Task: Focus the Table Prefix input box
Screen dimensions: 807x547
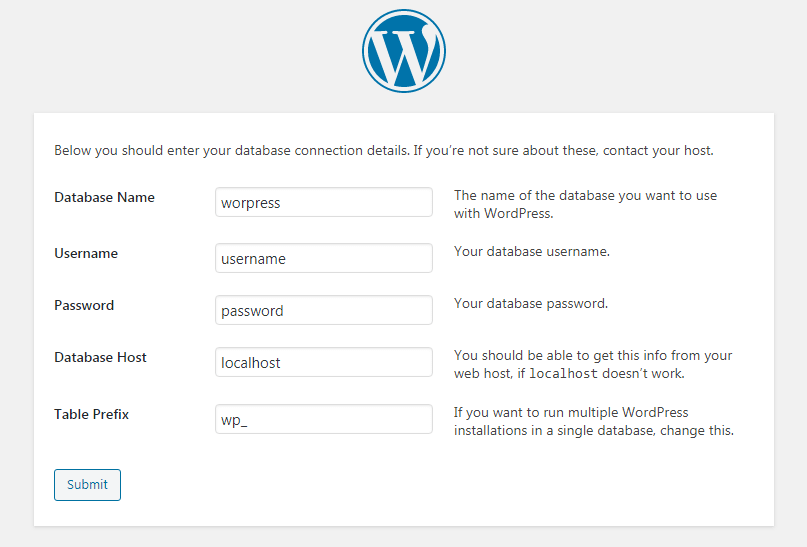Action: (324, 419)
